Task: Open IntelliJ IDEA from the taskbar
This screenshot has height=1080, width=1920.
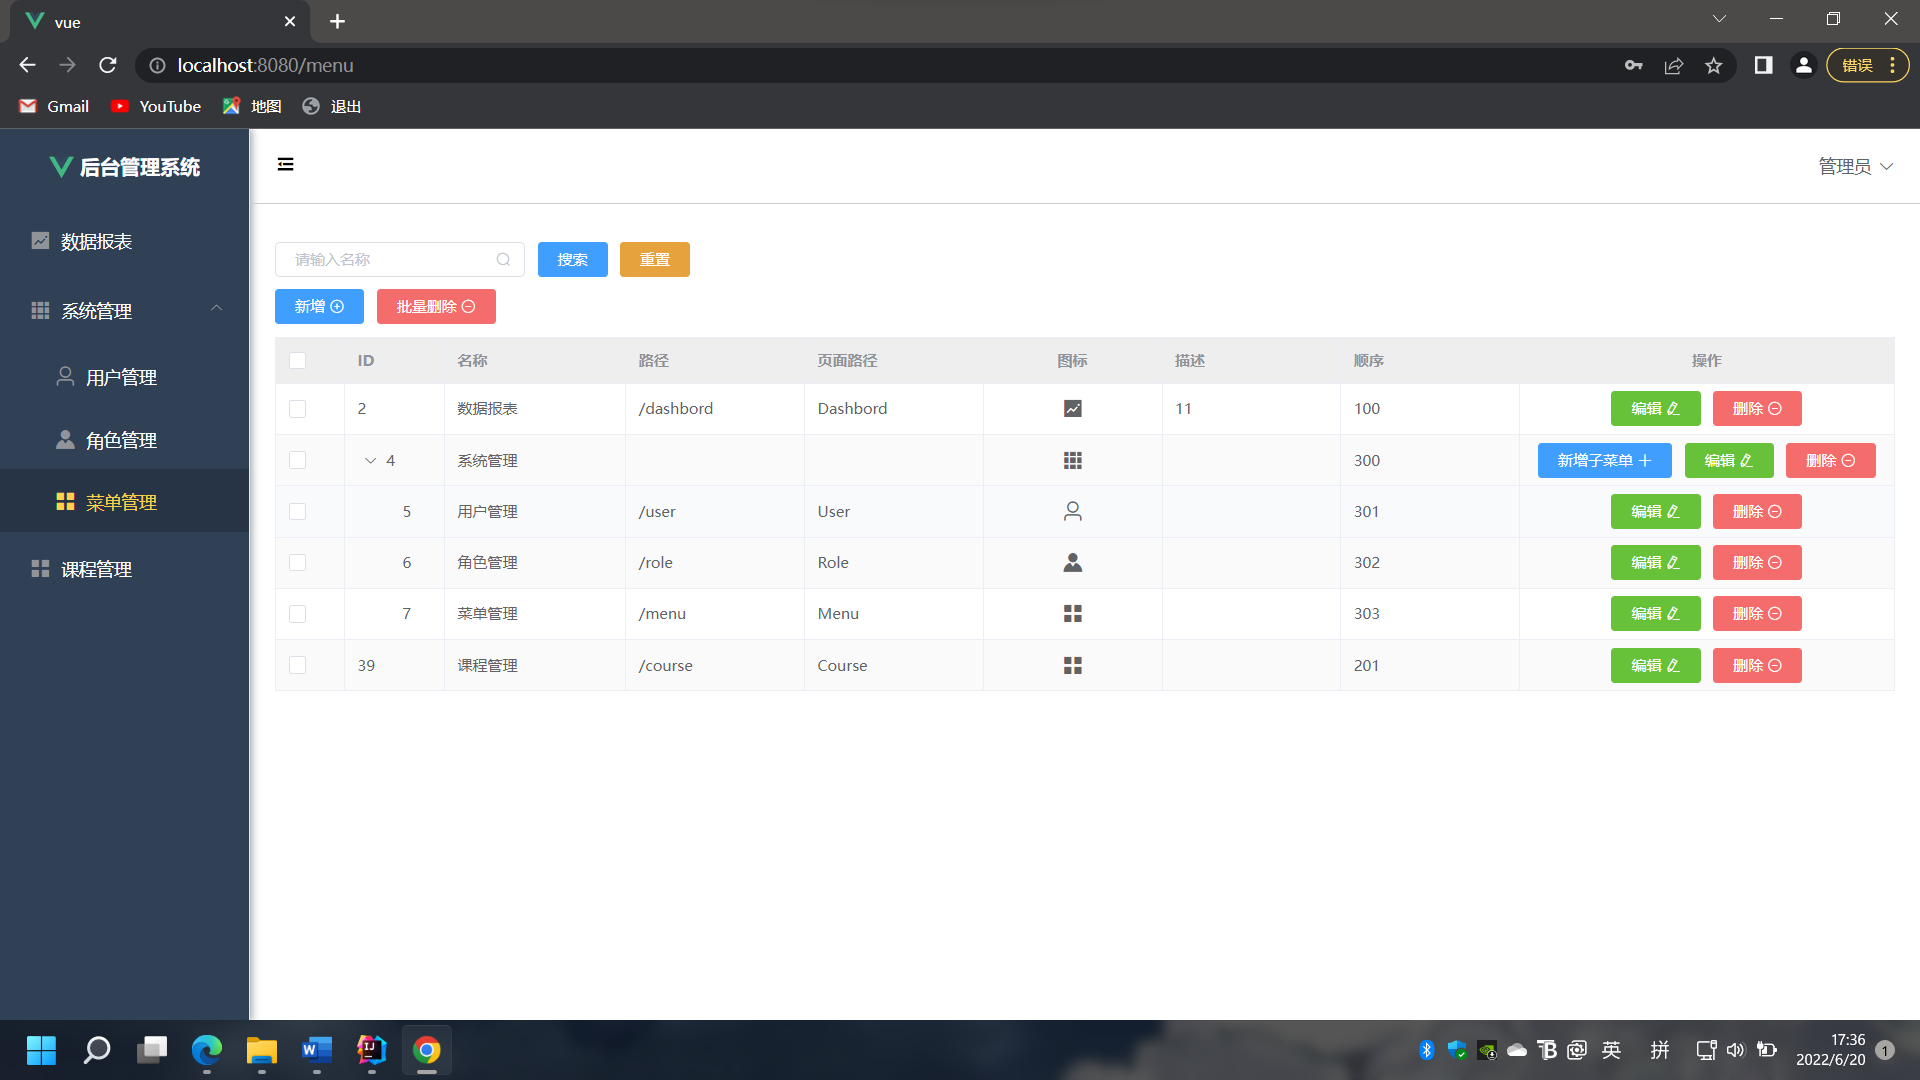Action: (x=372, y=1050)
